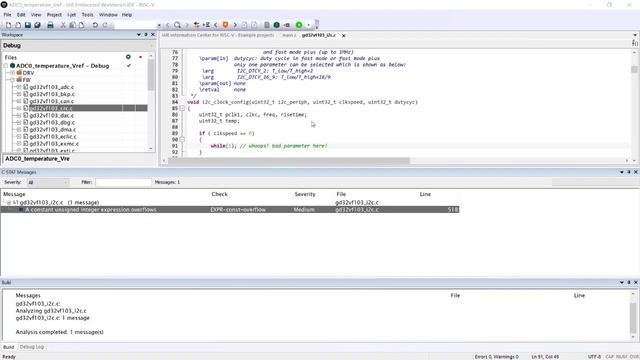Click the ADC0_temperature_Vre workspace tab
Screen dimensions: 640x360
coord(37,159)
